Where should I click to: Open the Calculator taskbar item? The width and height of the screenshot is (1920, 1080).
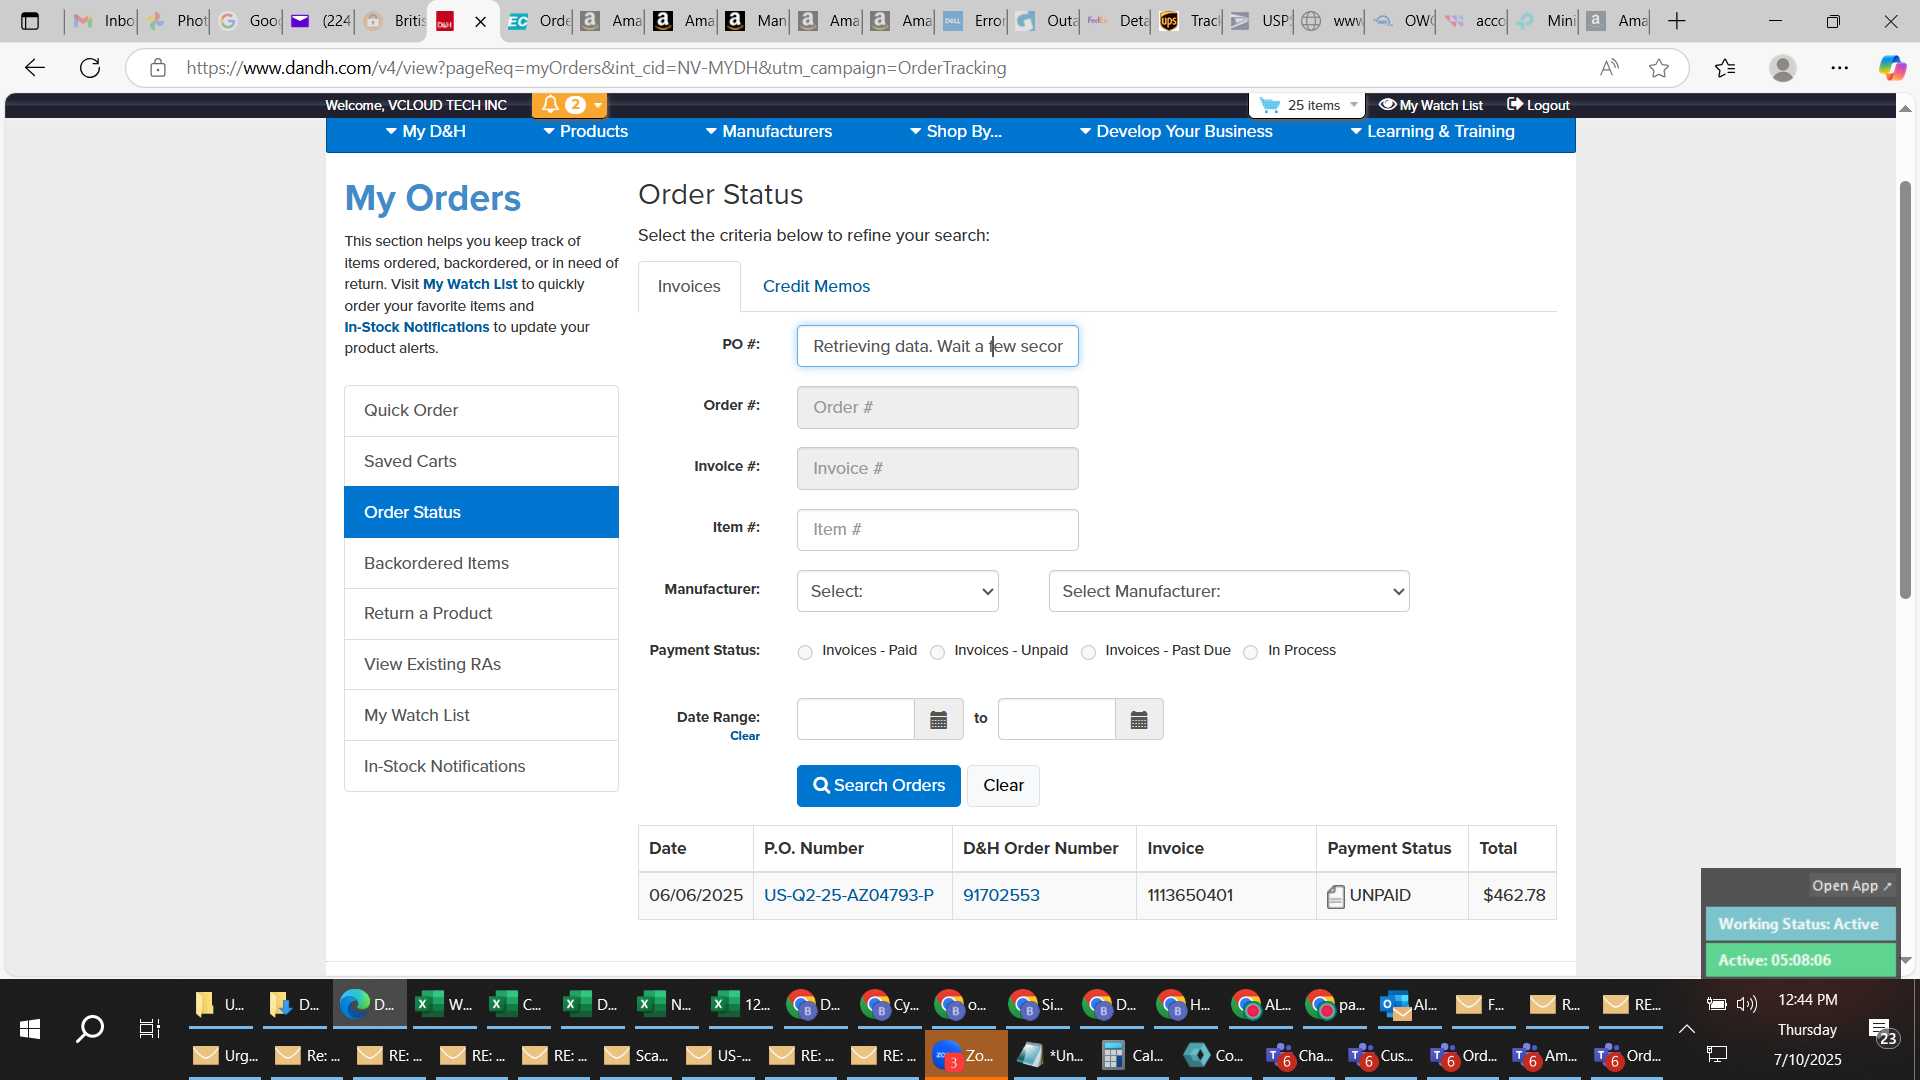[1132, 1056]
